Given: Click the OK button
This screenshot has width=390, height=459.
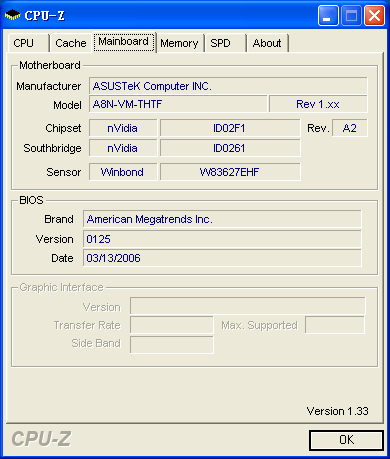Looking at the screenshot, I should [346, 440].
